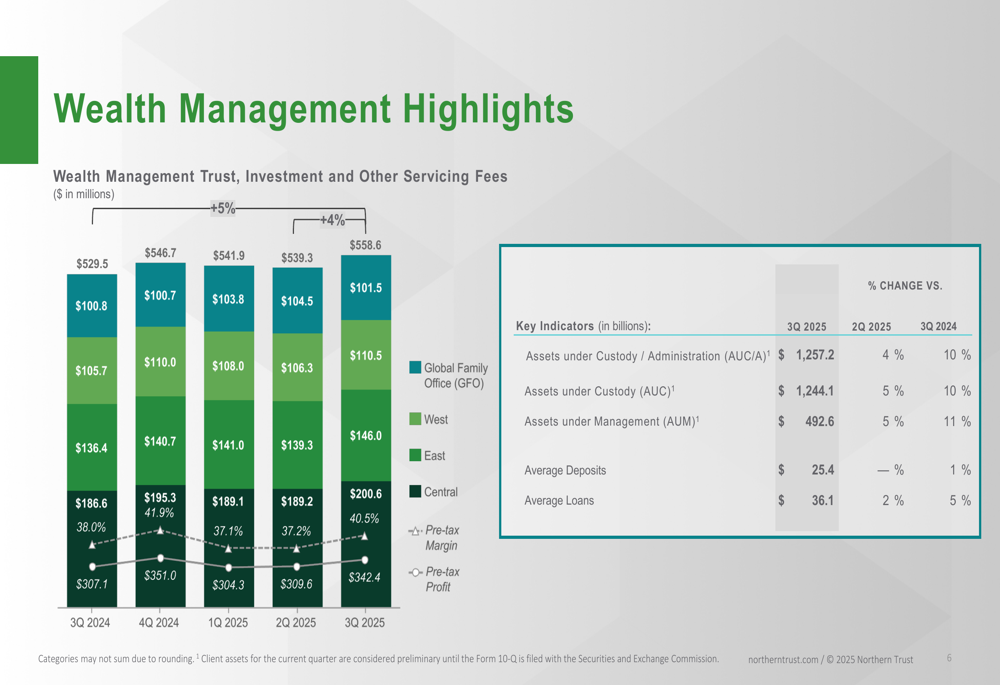Click the 2Q 2025 column header in the table
1000x685 pixels.
click(x=871, y=327)
